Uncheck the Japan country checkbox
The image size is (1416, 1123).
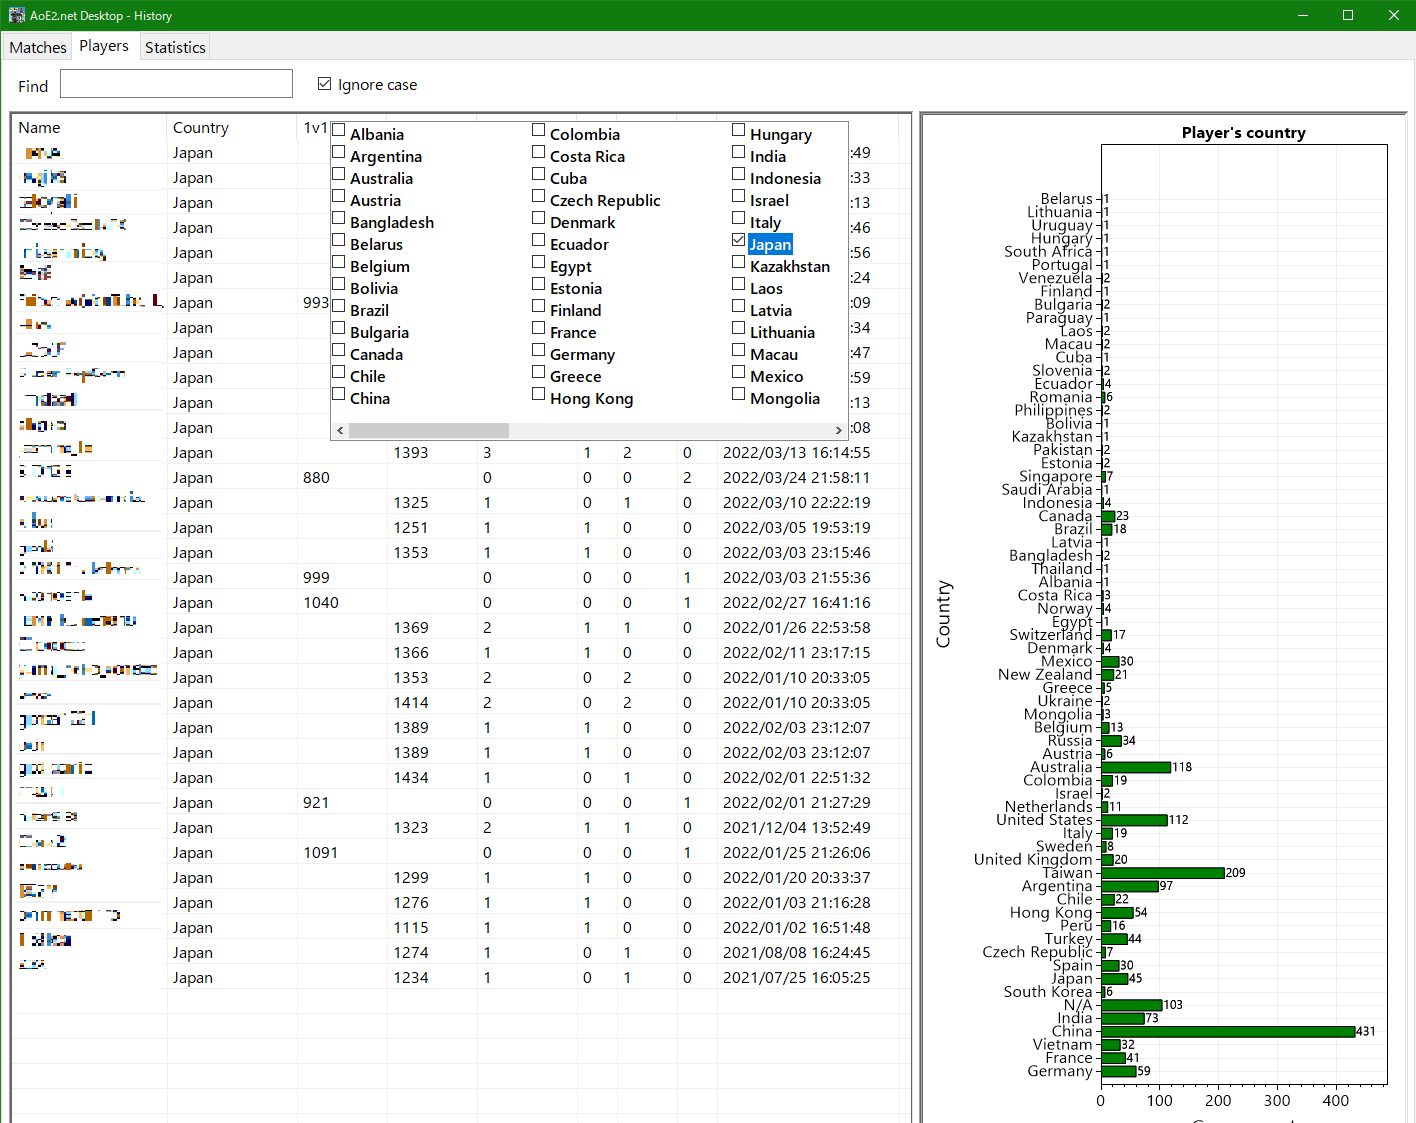click(739, 240)
